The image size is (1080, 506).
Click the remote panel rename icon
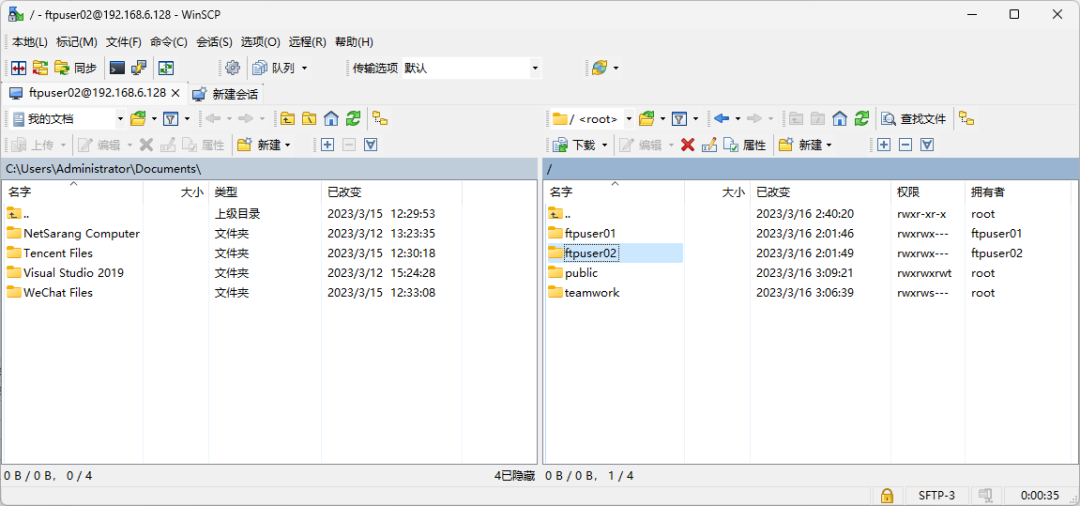tap(709, 145)
